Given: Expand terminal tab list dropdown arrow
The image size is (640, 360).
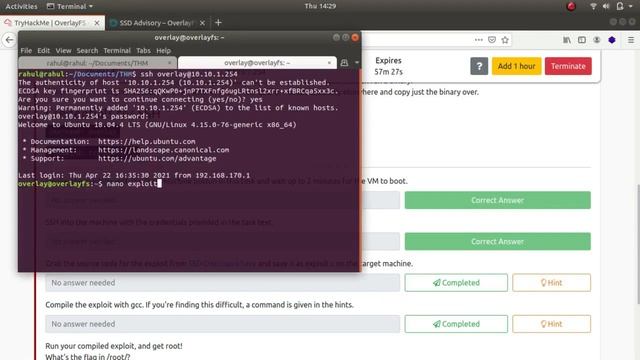Looking at the screenshot, I should click(x=356, y=63).
